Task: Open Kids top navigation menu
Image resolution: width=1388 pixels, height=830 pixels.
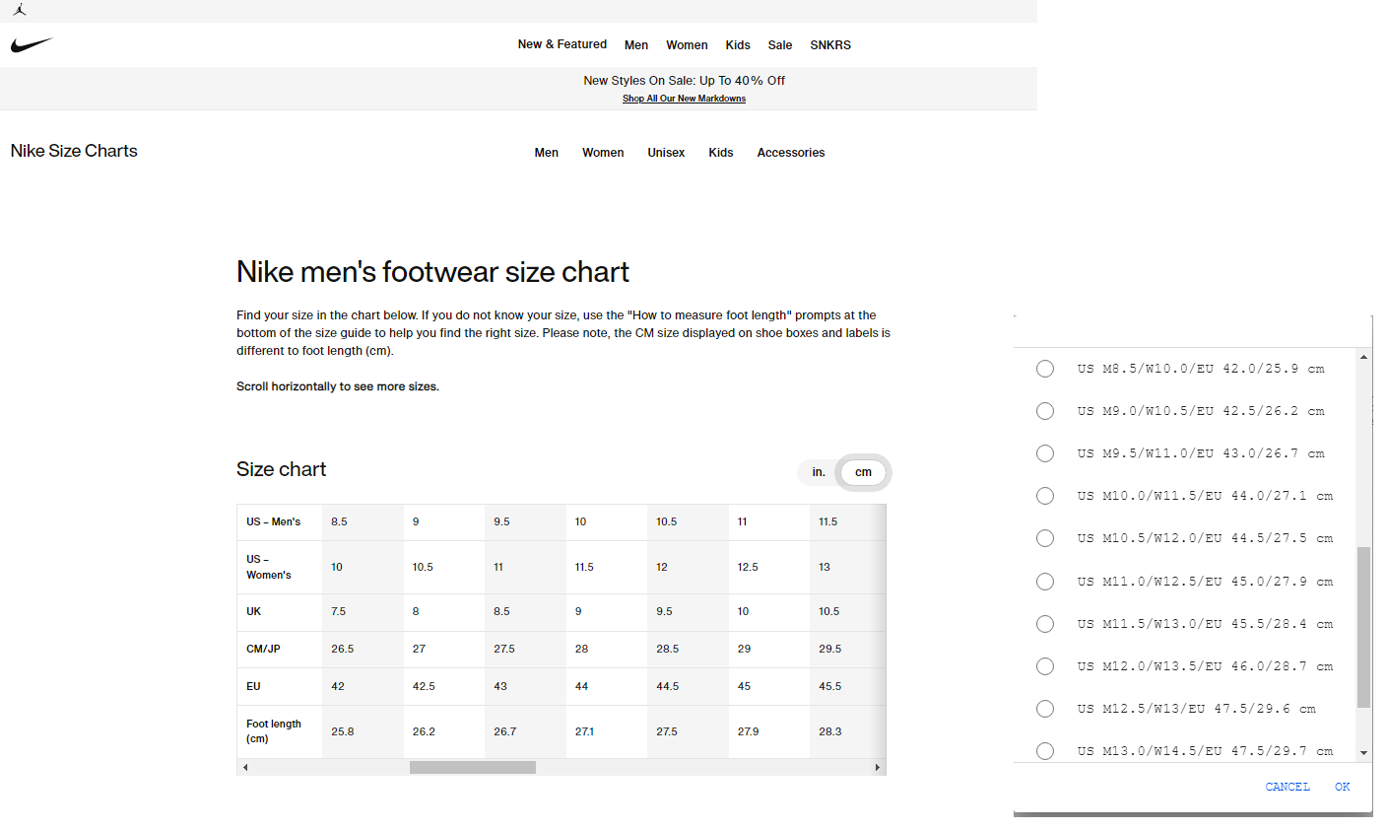Action: pyautogui.click(x=738, y=45)
